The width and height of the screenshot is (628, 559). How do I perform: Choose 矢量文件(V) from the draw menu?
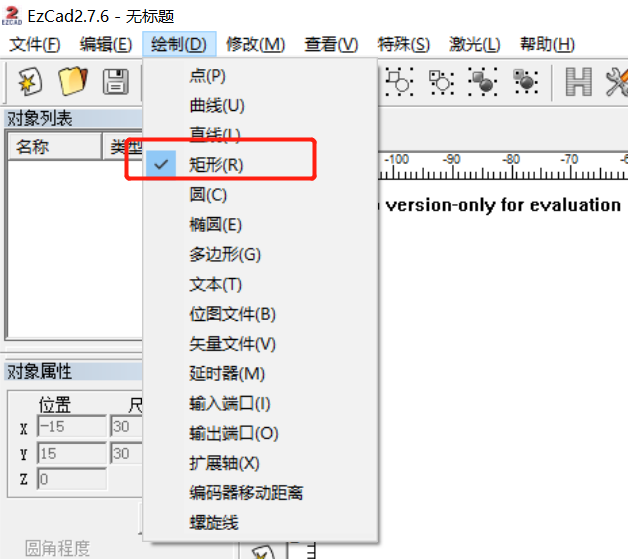[x=260, y=344]
